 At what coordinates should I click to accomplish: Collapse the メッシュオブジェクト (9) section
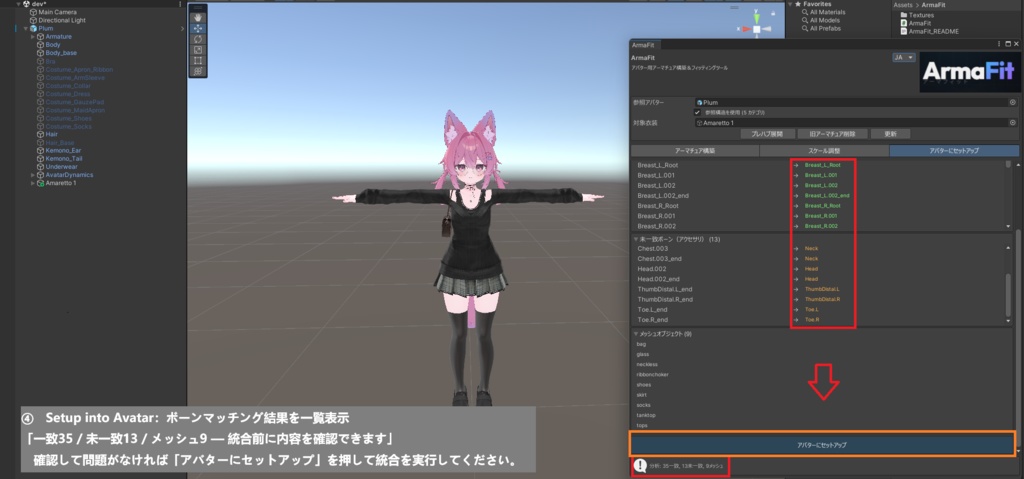point(636,334)
